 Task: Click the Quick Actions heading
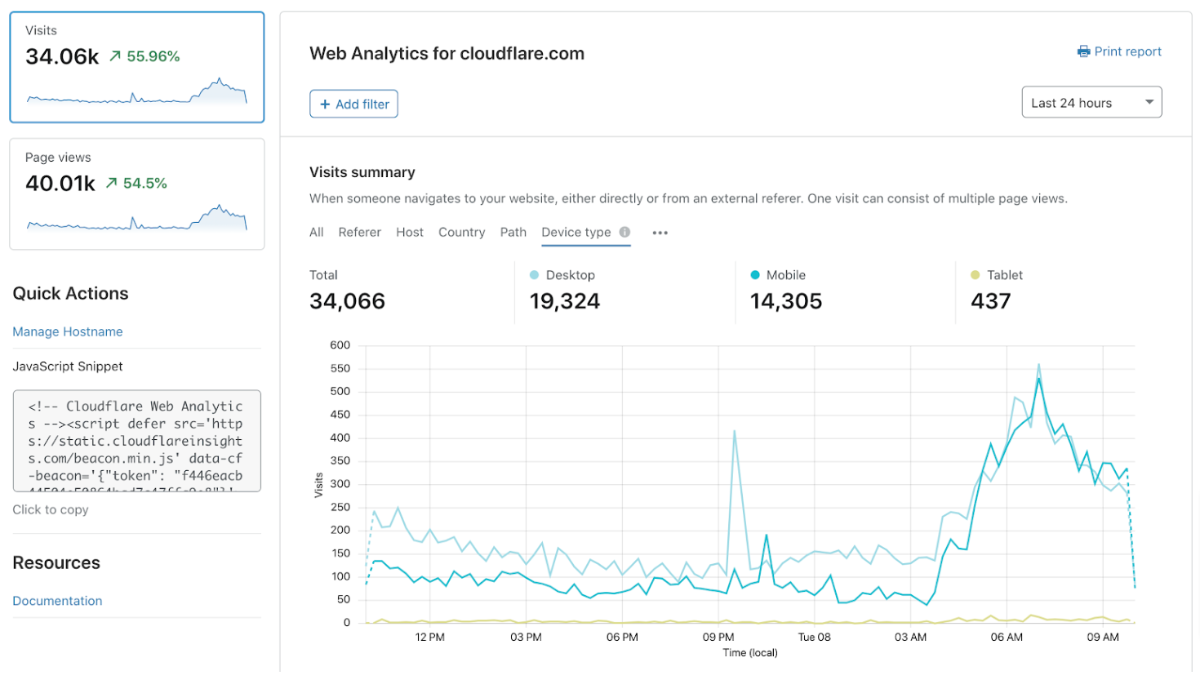point(71,293)
